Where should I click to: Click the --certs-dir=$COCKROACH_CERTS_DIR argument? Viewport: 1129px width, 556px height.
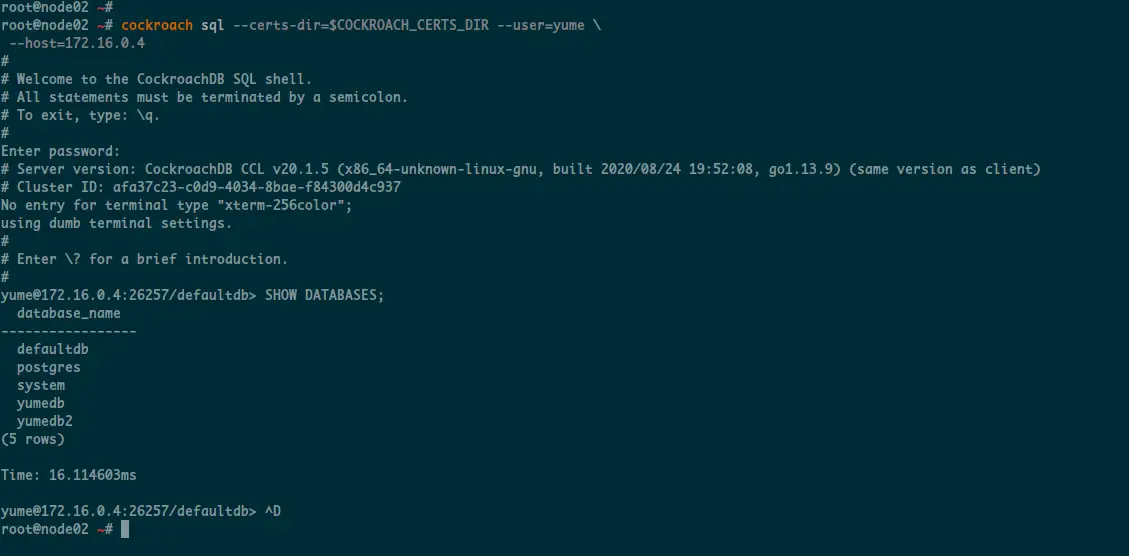[x=361, y=25]
